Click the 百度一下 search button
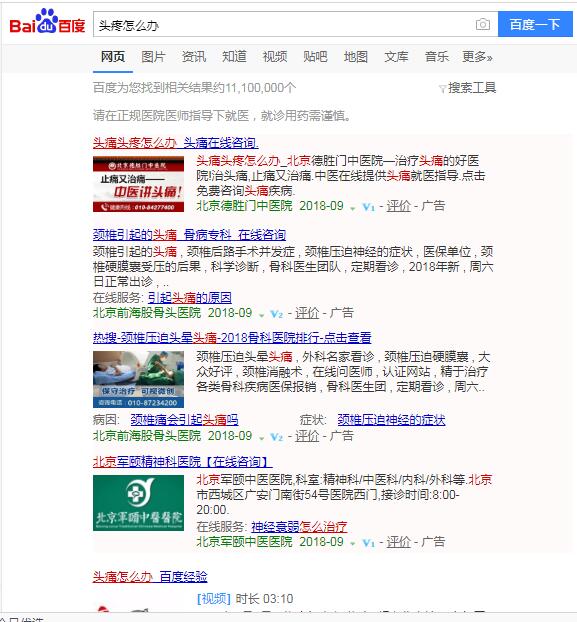The image size is (577, 622). 535,25
